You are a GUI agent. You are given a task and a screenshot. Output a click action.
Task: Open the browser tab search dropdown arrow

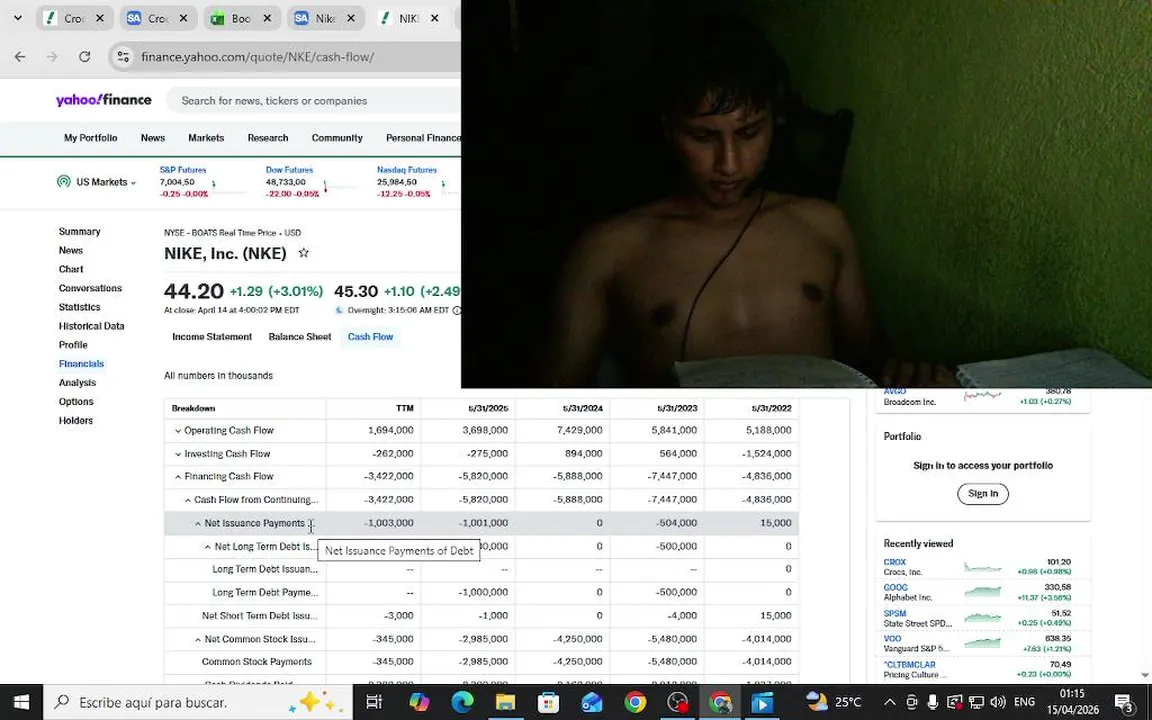(x=18, y=18)
